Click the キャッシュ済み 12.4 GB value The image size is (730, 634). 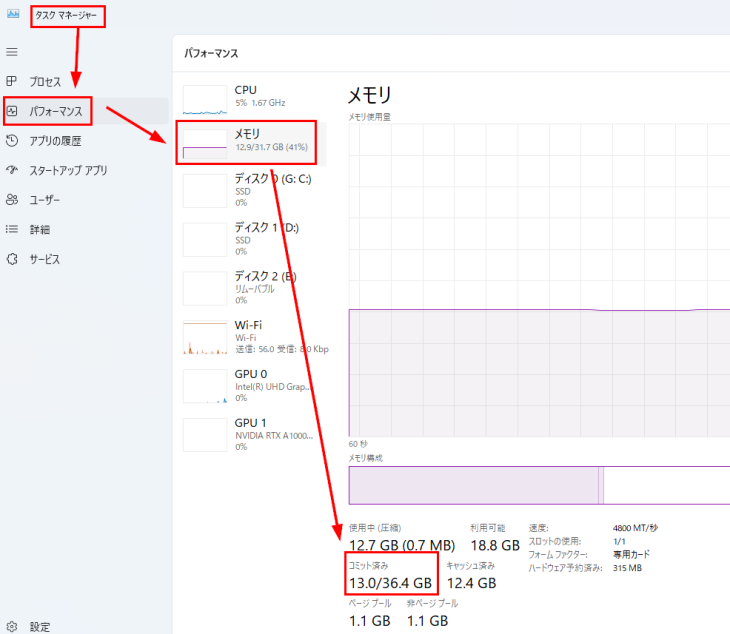[x=472, y=583]
